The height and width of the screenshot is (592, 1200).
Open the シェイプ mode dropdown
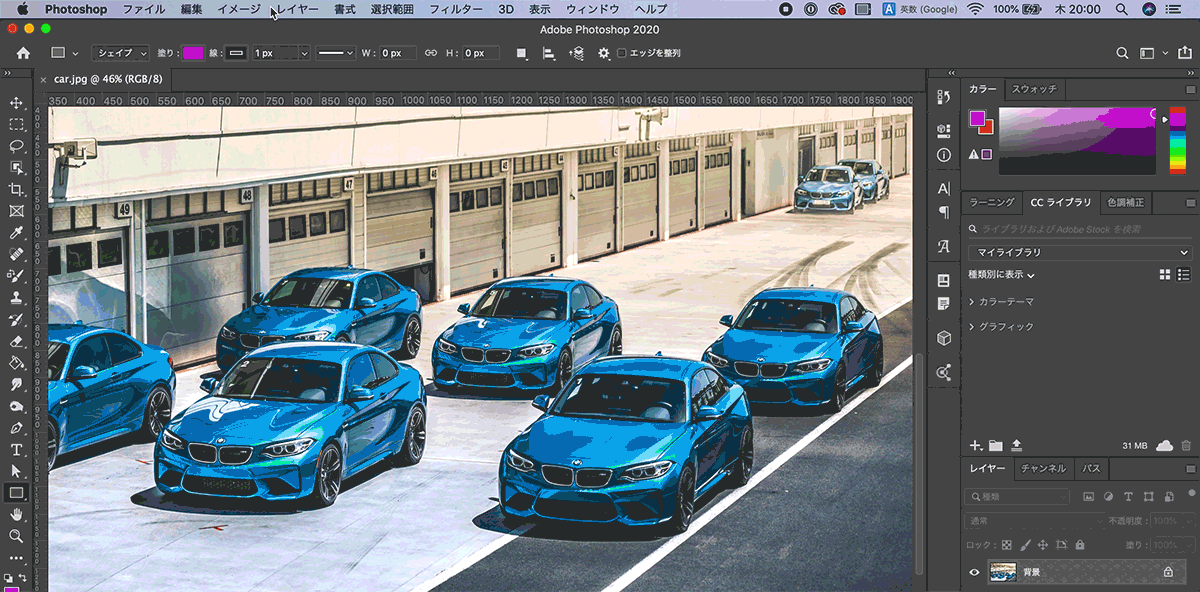coord(120,53)
